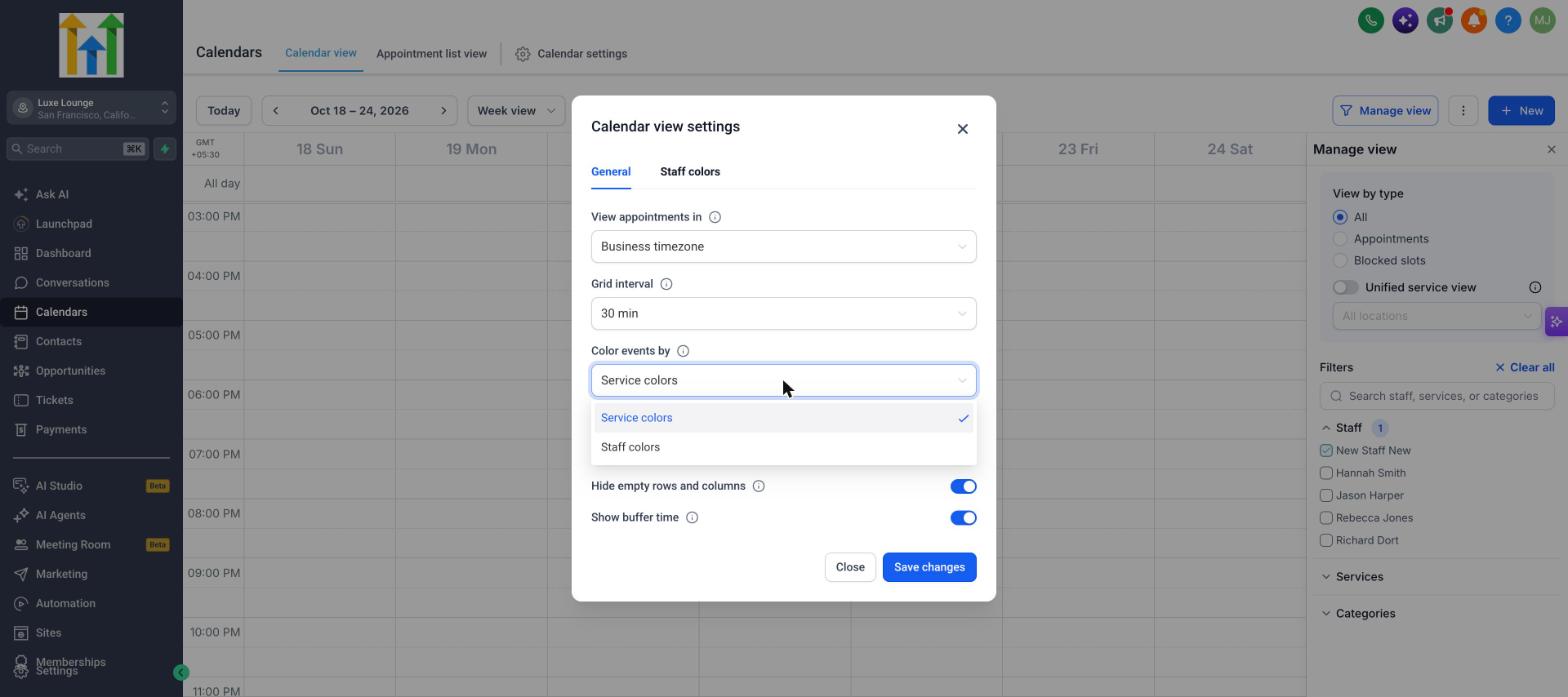This screenshot has height=697, width=1568.
Task: Click the phone dialer icon
Action: coord(1371,20)
